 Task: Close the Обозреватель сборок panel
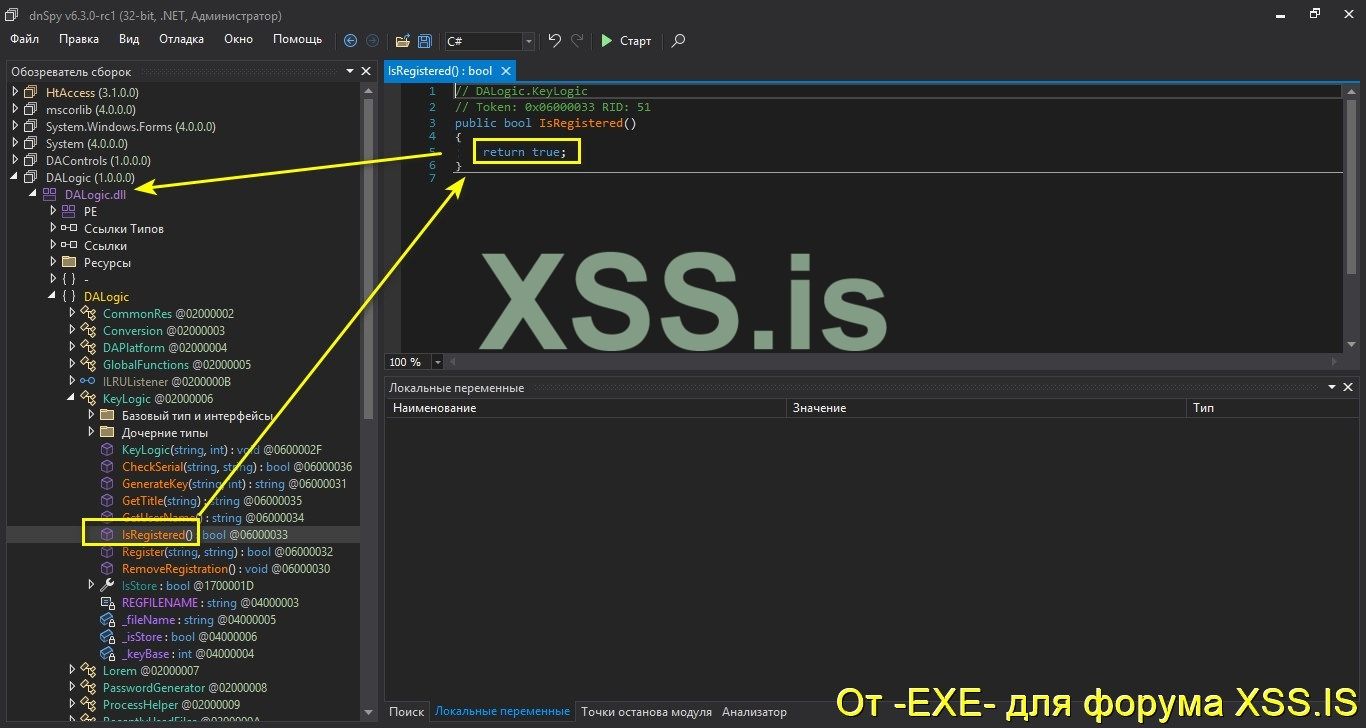pyautogui.click(x=366, y=71)
